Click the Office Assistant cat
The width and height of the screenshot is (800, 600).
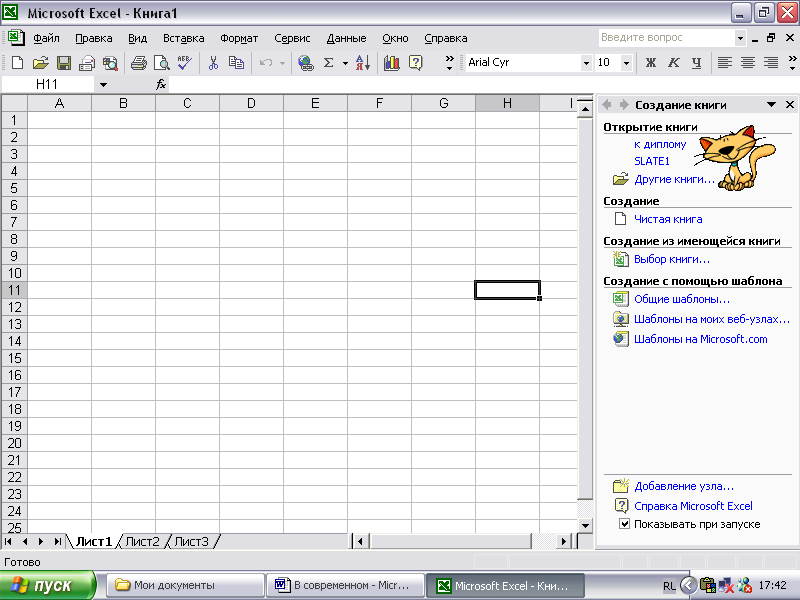(736, 158)
